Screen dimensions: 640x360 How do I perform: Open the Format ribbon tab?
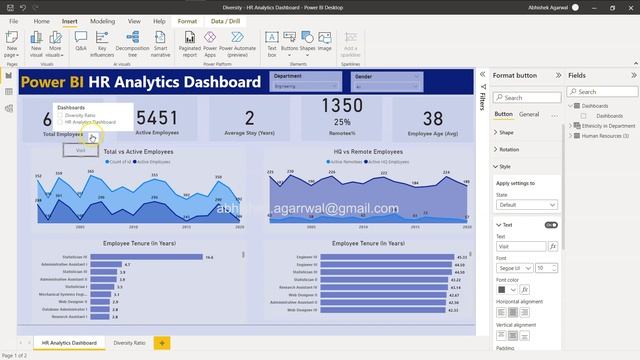pos(187,21)
